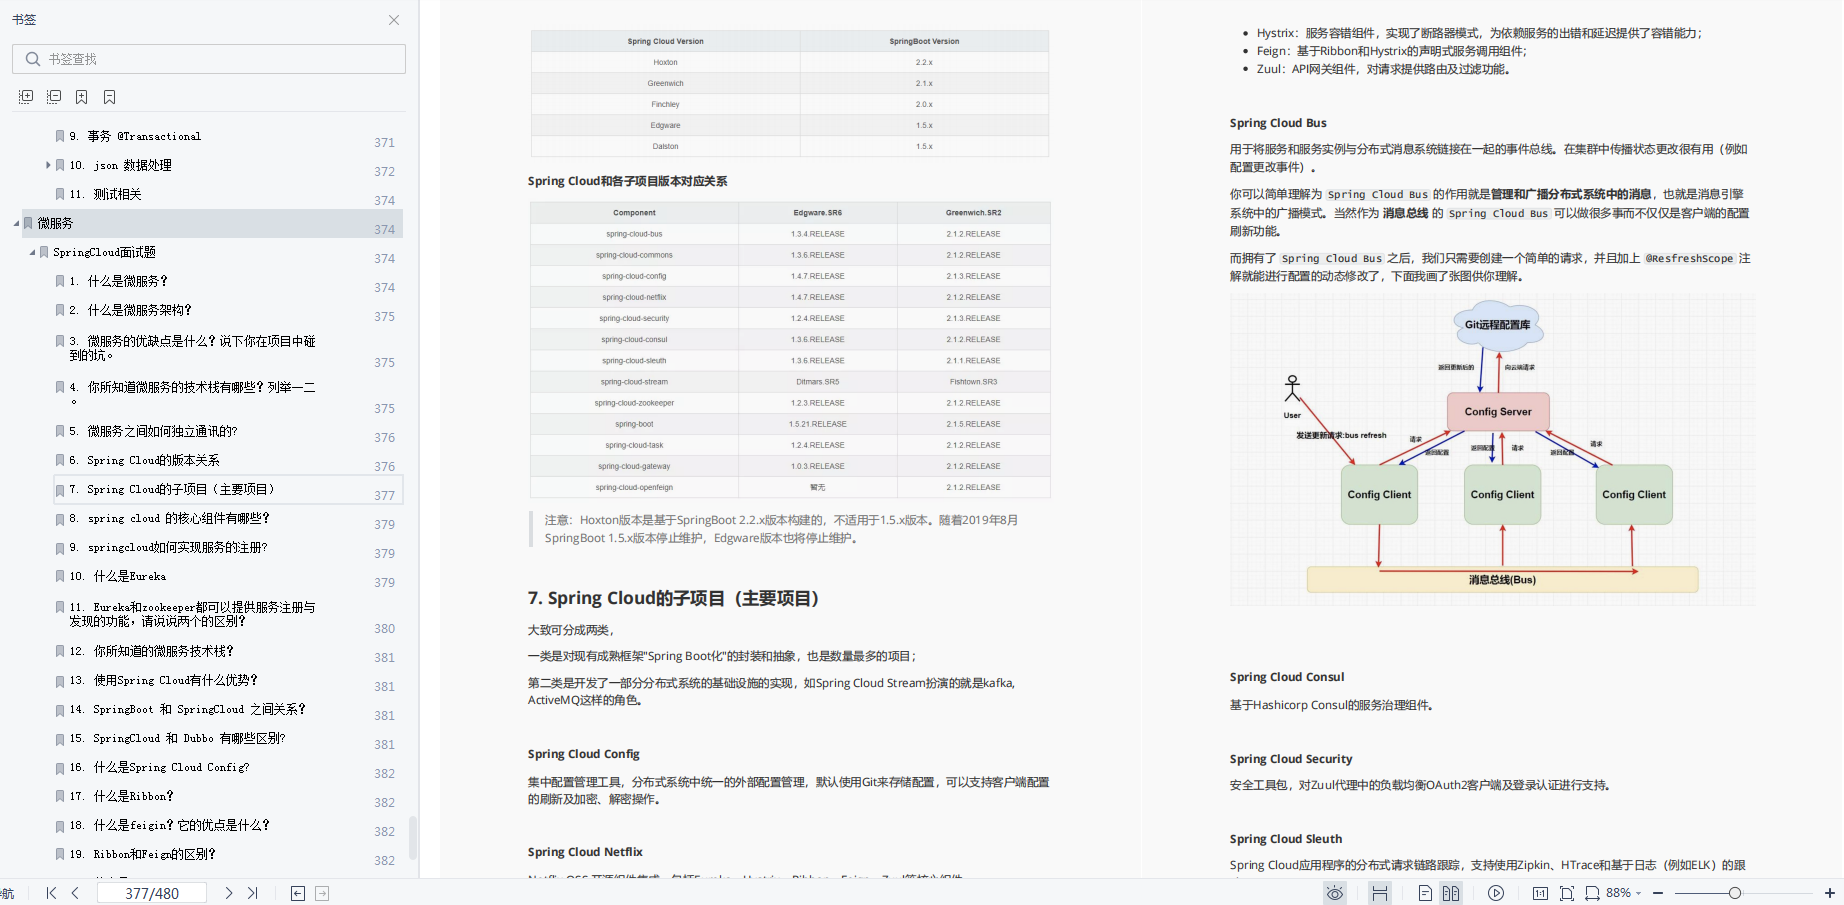1844x905 pixels.
Task: Switch to two-page layout
Action: click(1451, 893)
